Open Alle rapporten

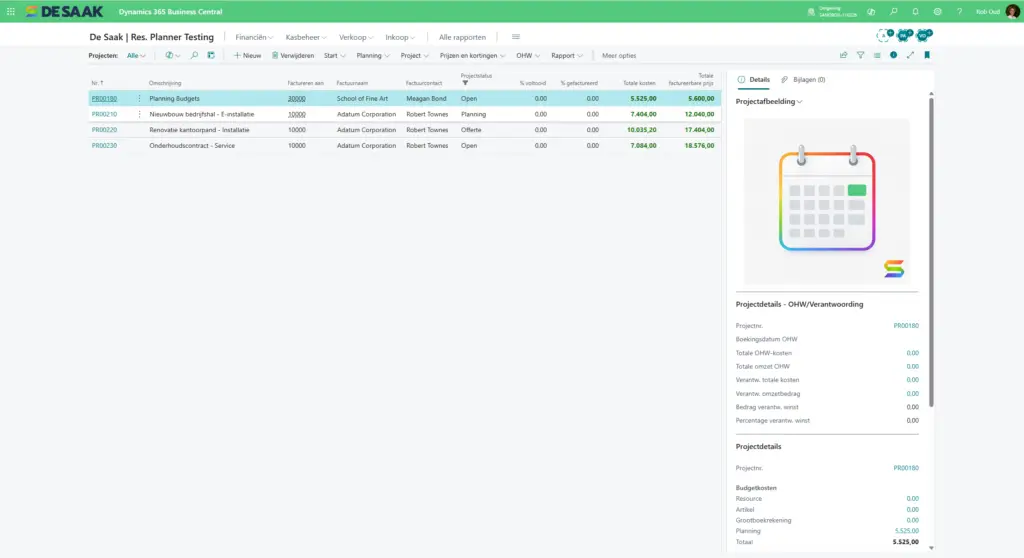(462, 37)
